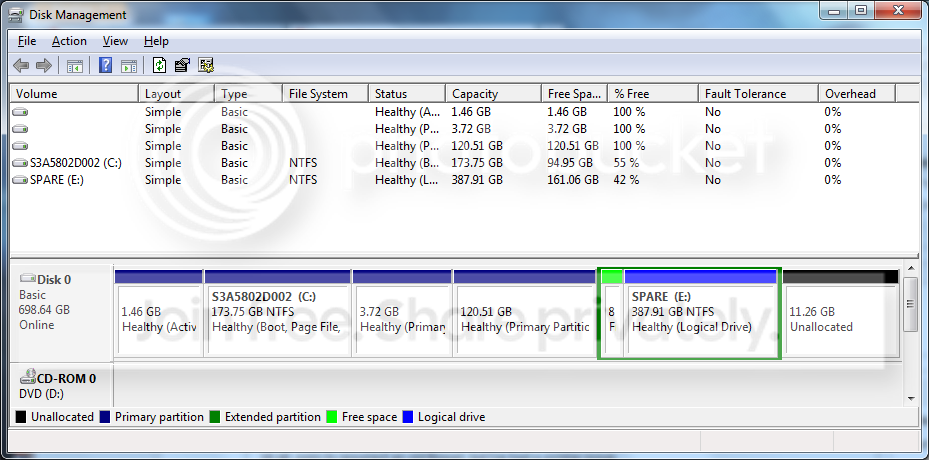Select drive icon in 3.72 GB volume row

(20, 129)
